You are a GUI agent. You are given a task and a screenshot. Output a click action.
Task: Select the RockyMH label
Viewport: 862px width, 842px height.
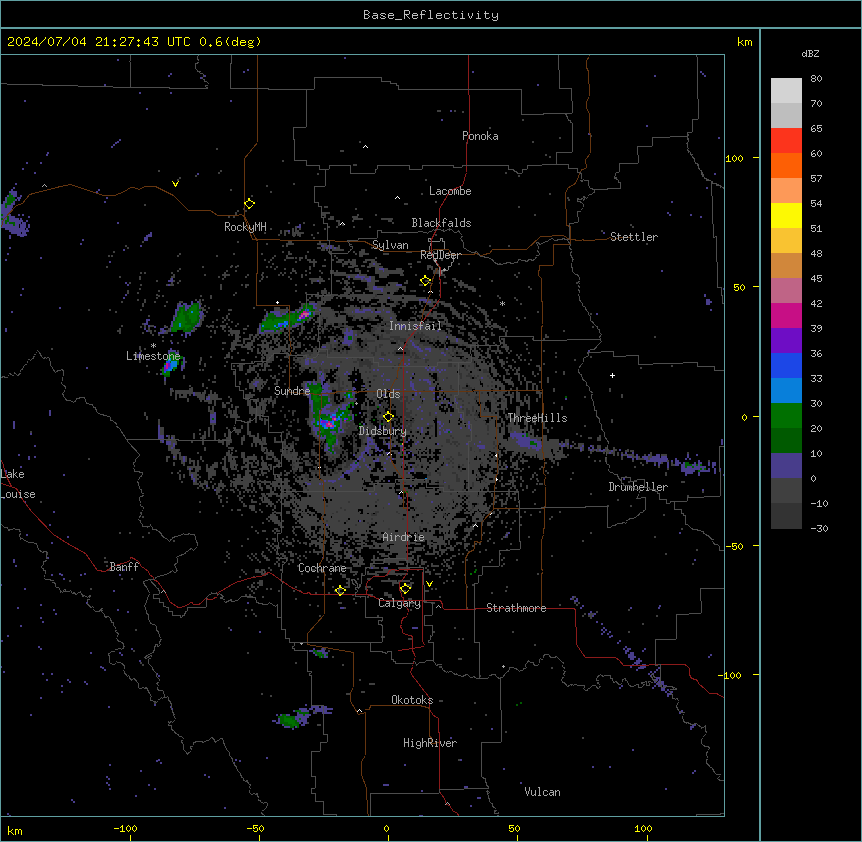(x=245, y=227)
